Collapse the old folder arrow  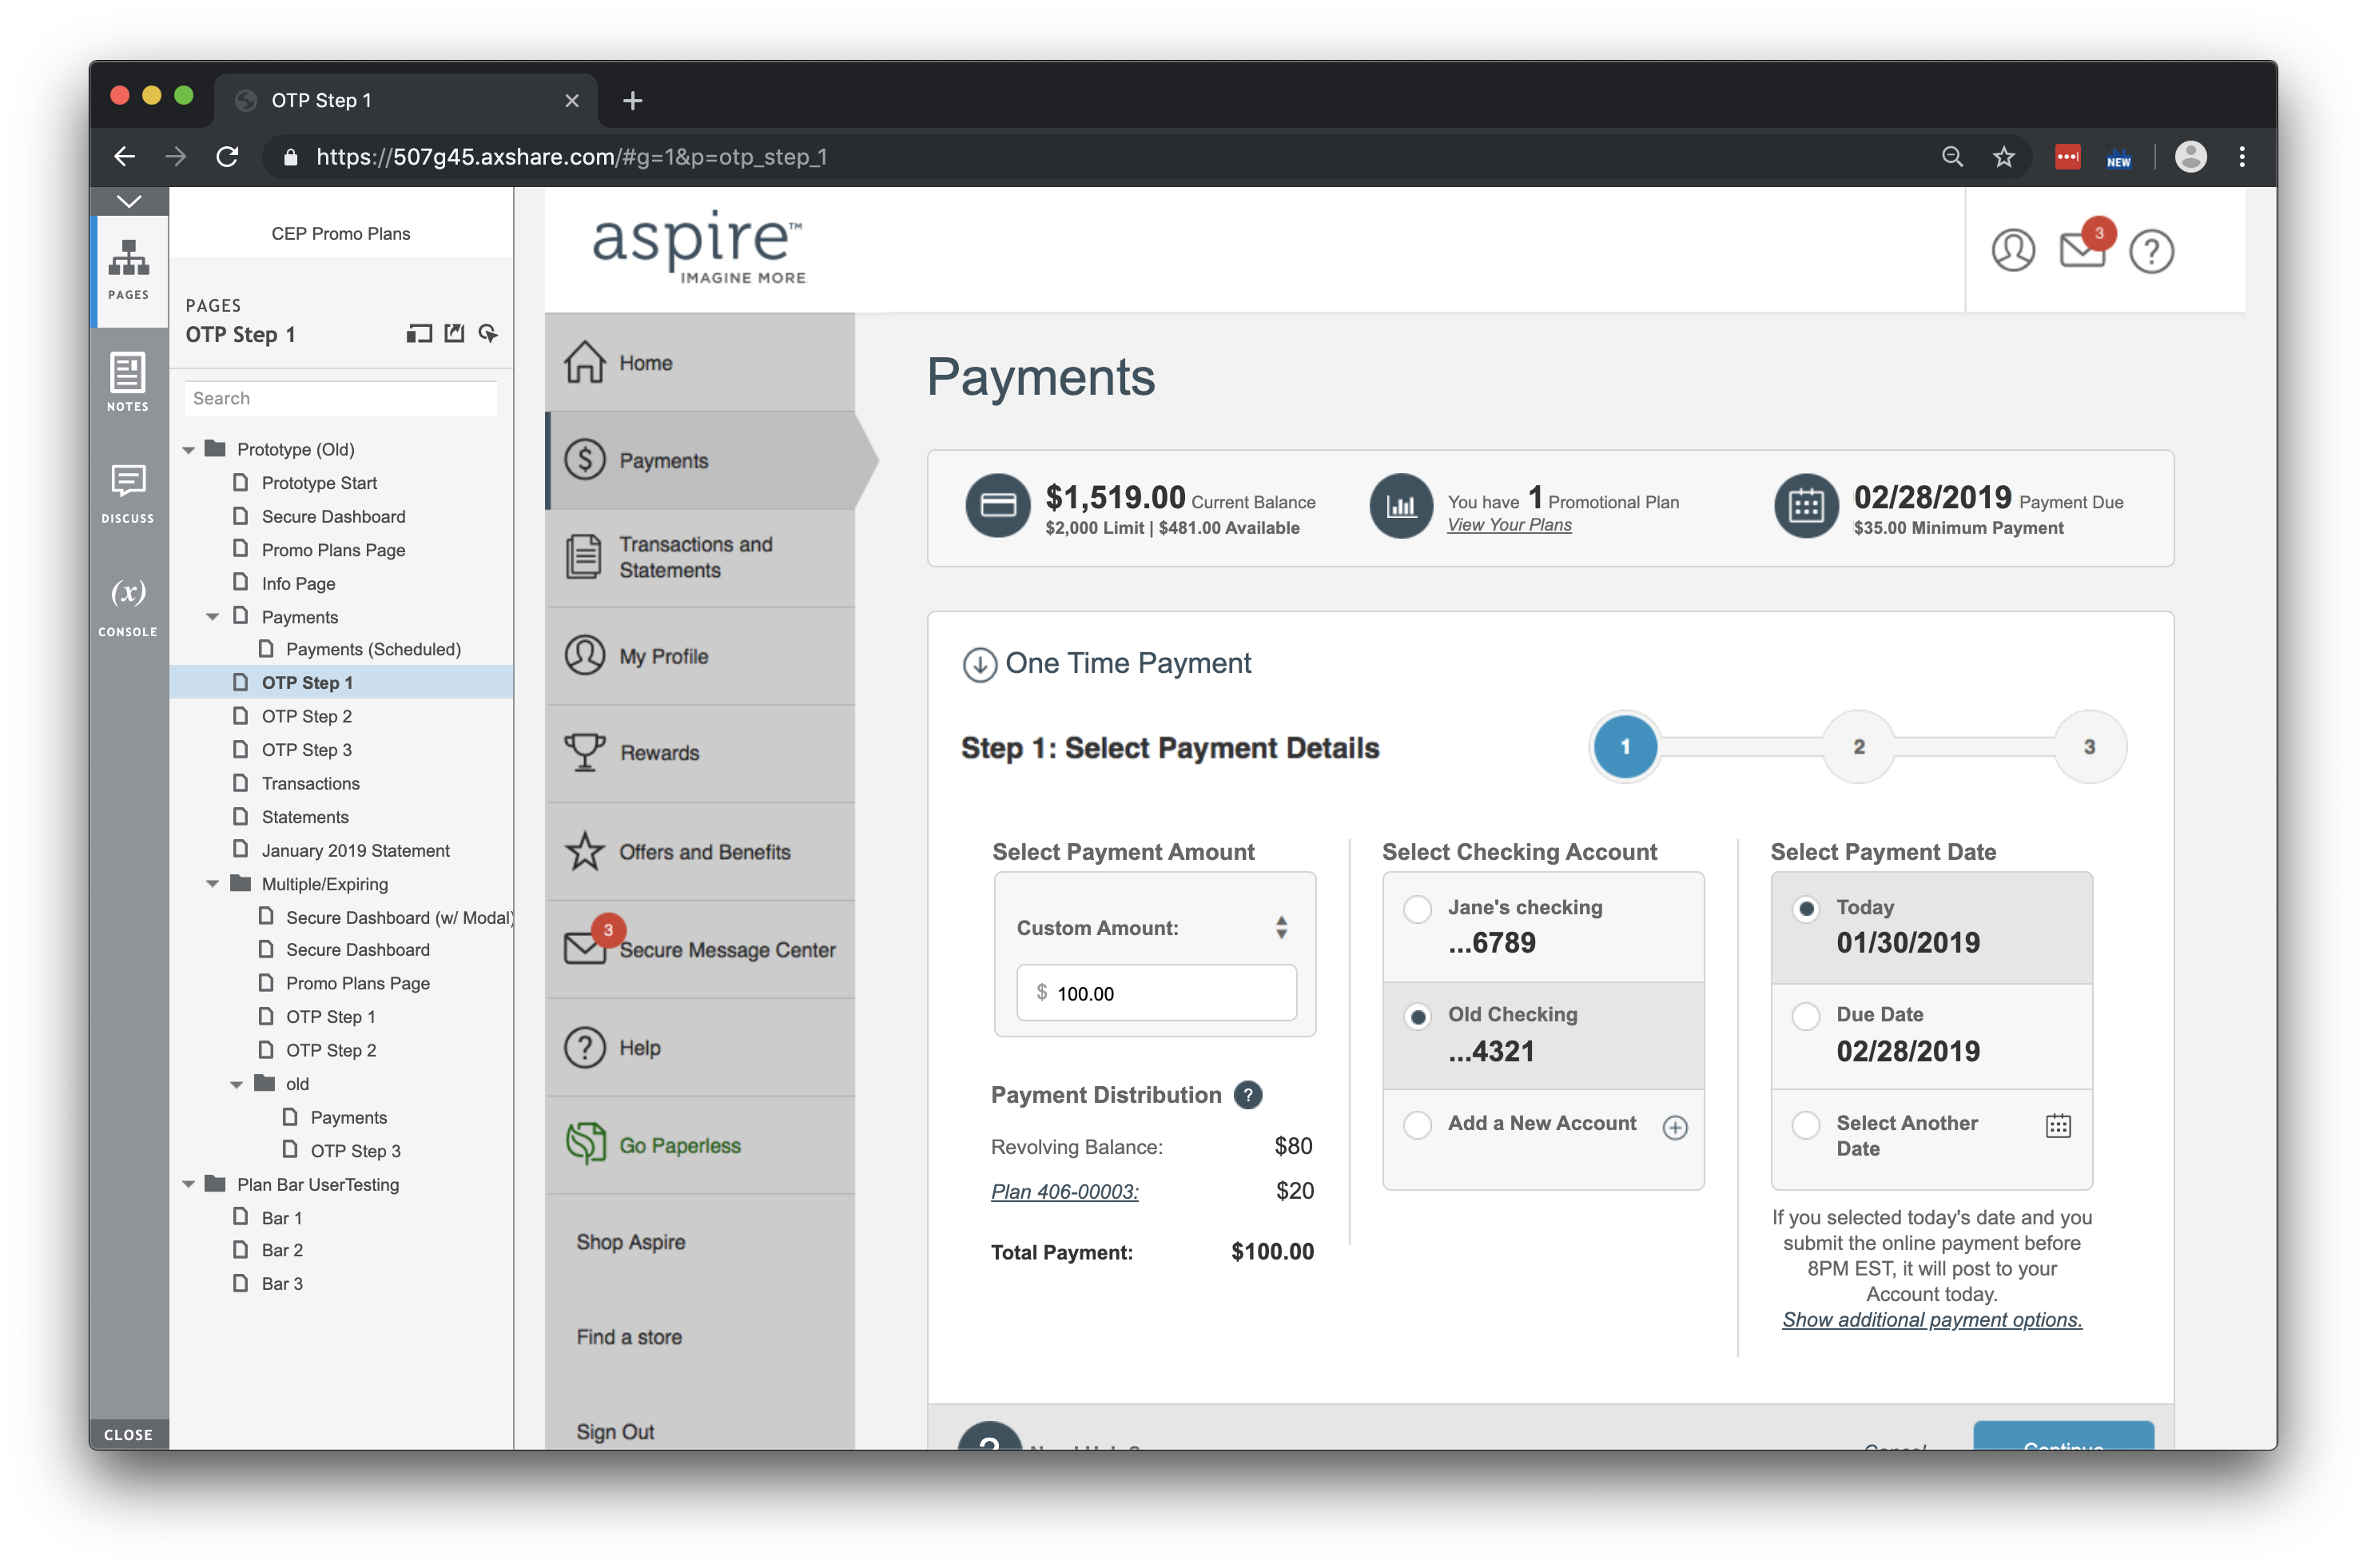coord(236,1084)
